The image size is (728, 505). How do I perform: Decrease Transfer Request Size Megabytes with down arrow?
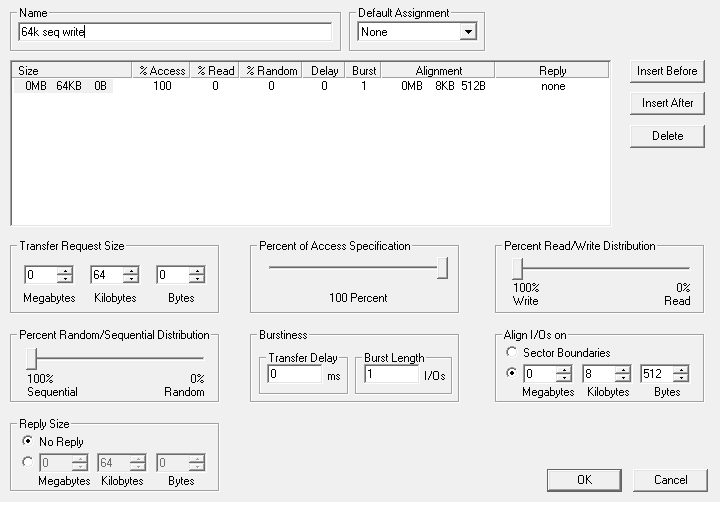(x=65, y=279)
